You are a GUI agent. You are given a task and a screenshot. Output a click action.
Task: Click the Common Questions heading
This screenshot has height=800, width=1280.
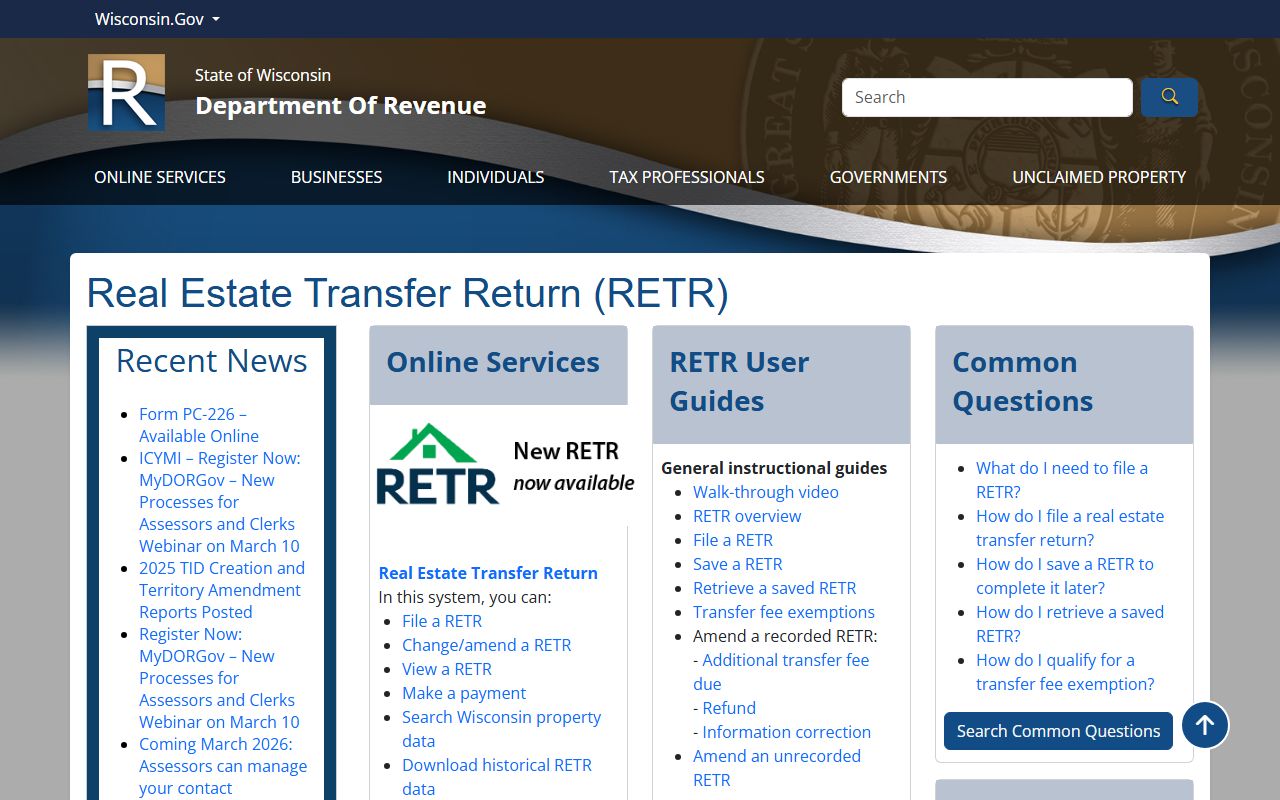1022,381
